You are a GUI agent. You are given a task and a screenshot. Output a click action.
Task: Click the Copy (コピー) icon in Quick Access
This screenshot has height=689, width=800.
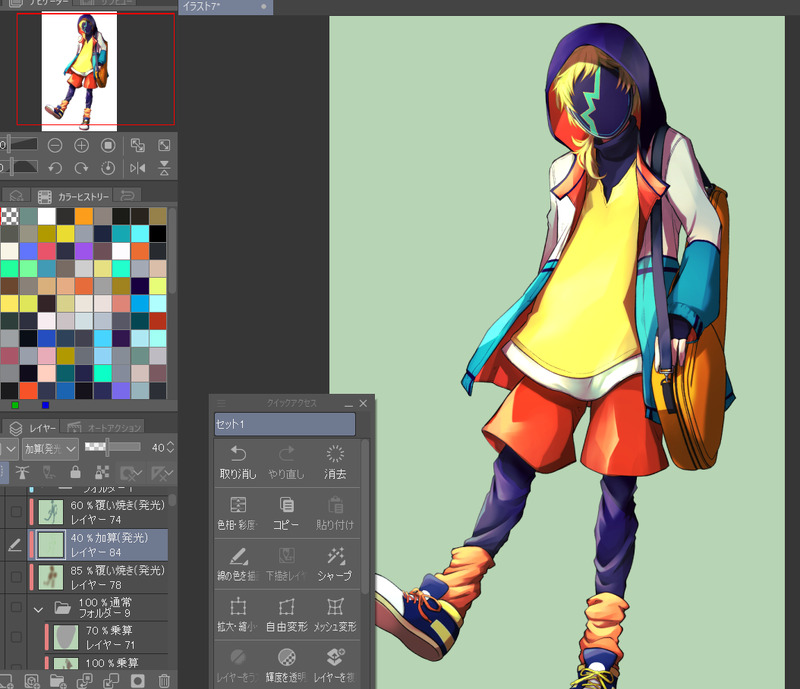pos(287,512)
